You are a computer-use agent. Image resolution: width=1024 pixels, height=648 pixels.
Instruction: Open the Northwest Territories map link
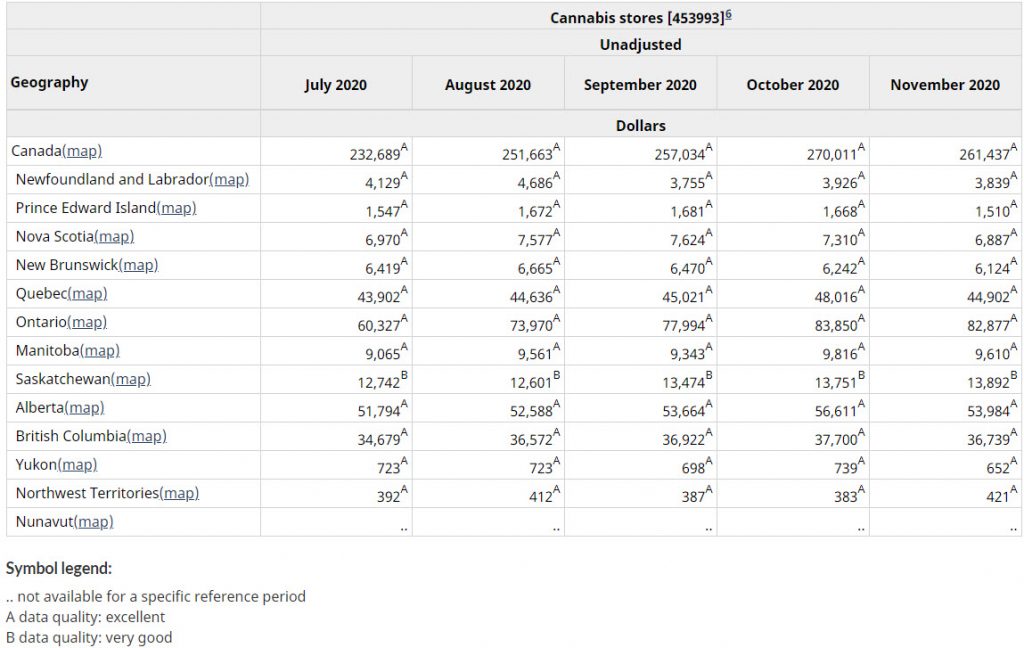click(x=179, y=493)
